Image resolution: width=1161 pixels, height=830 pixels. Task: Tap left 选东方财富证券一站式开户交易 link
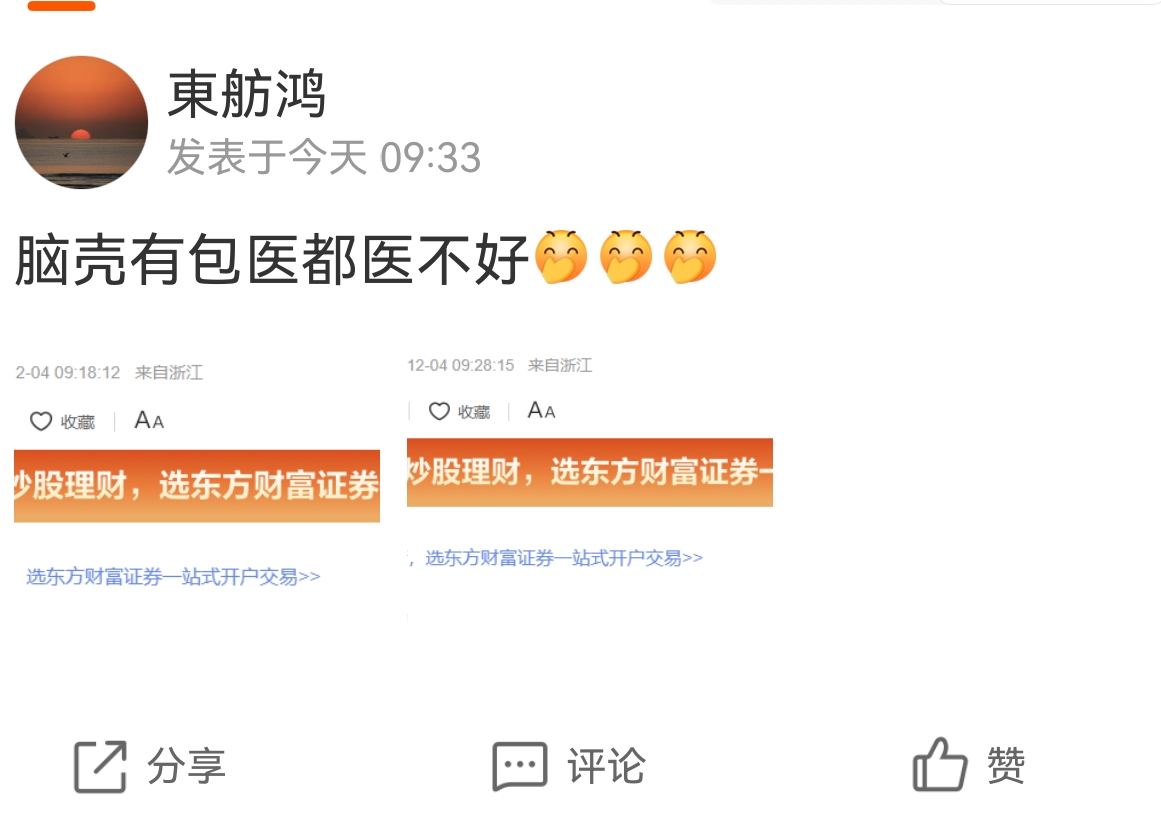[x=173, y=577]
